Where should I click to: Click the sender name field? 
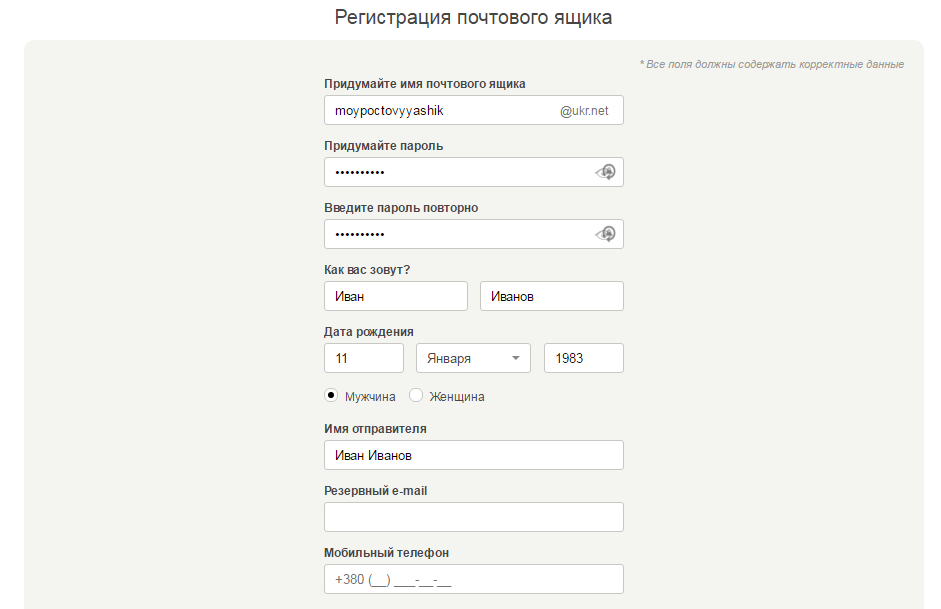473,455
